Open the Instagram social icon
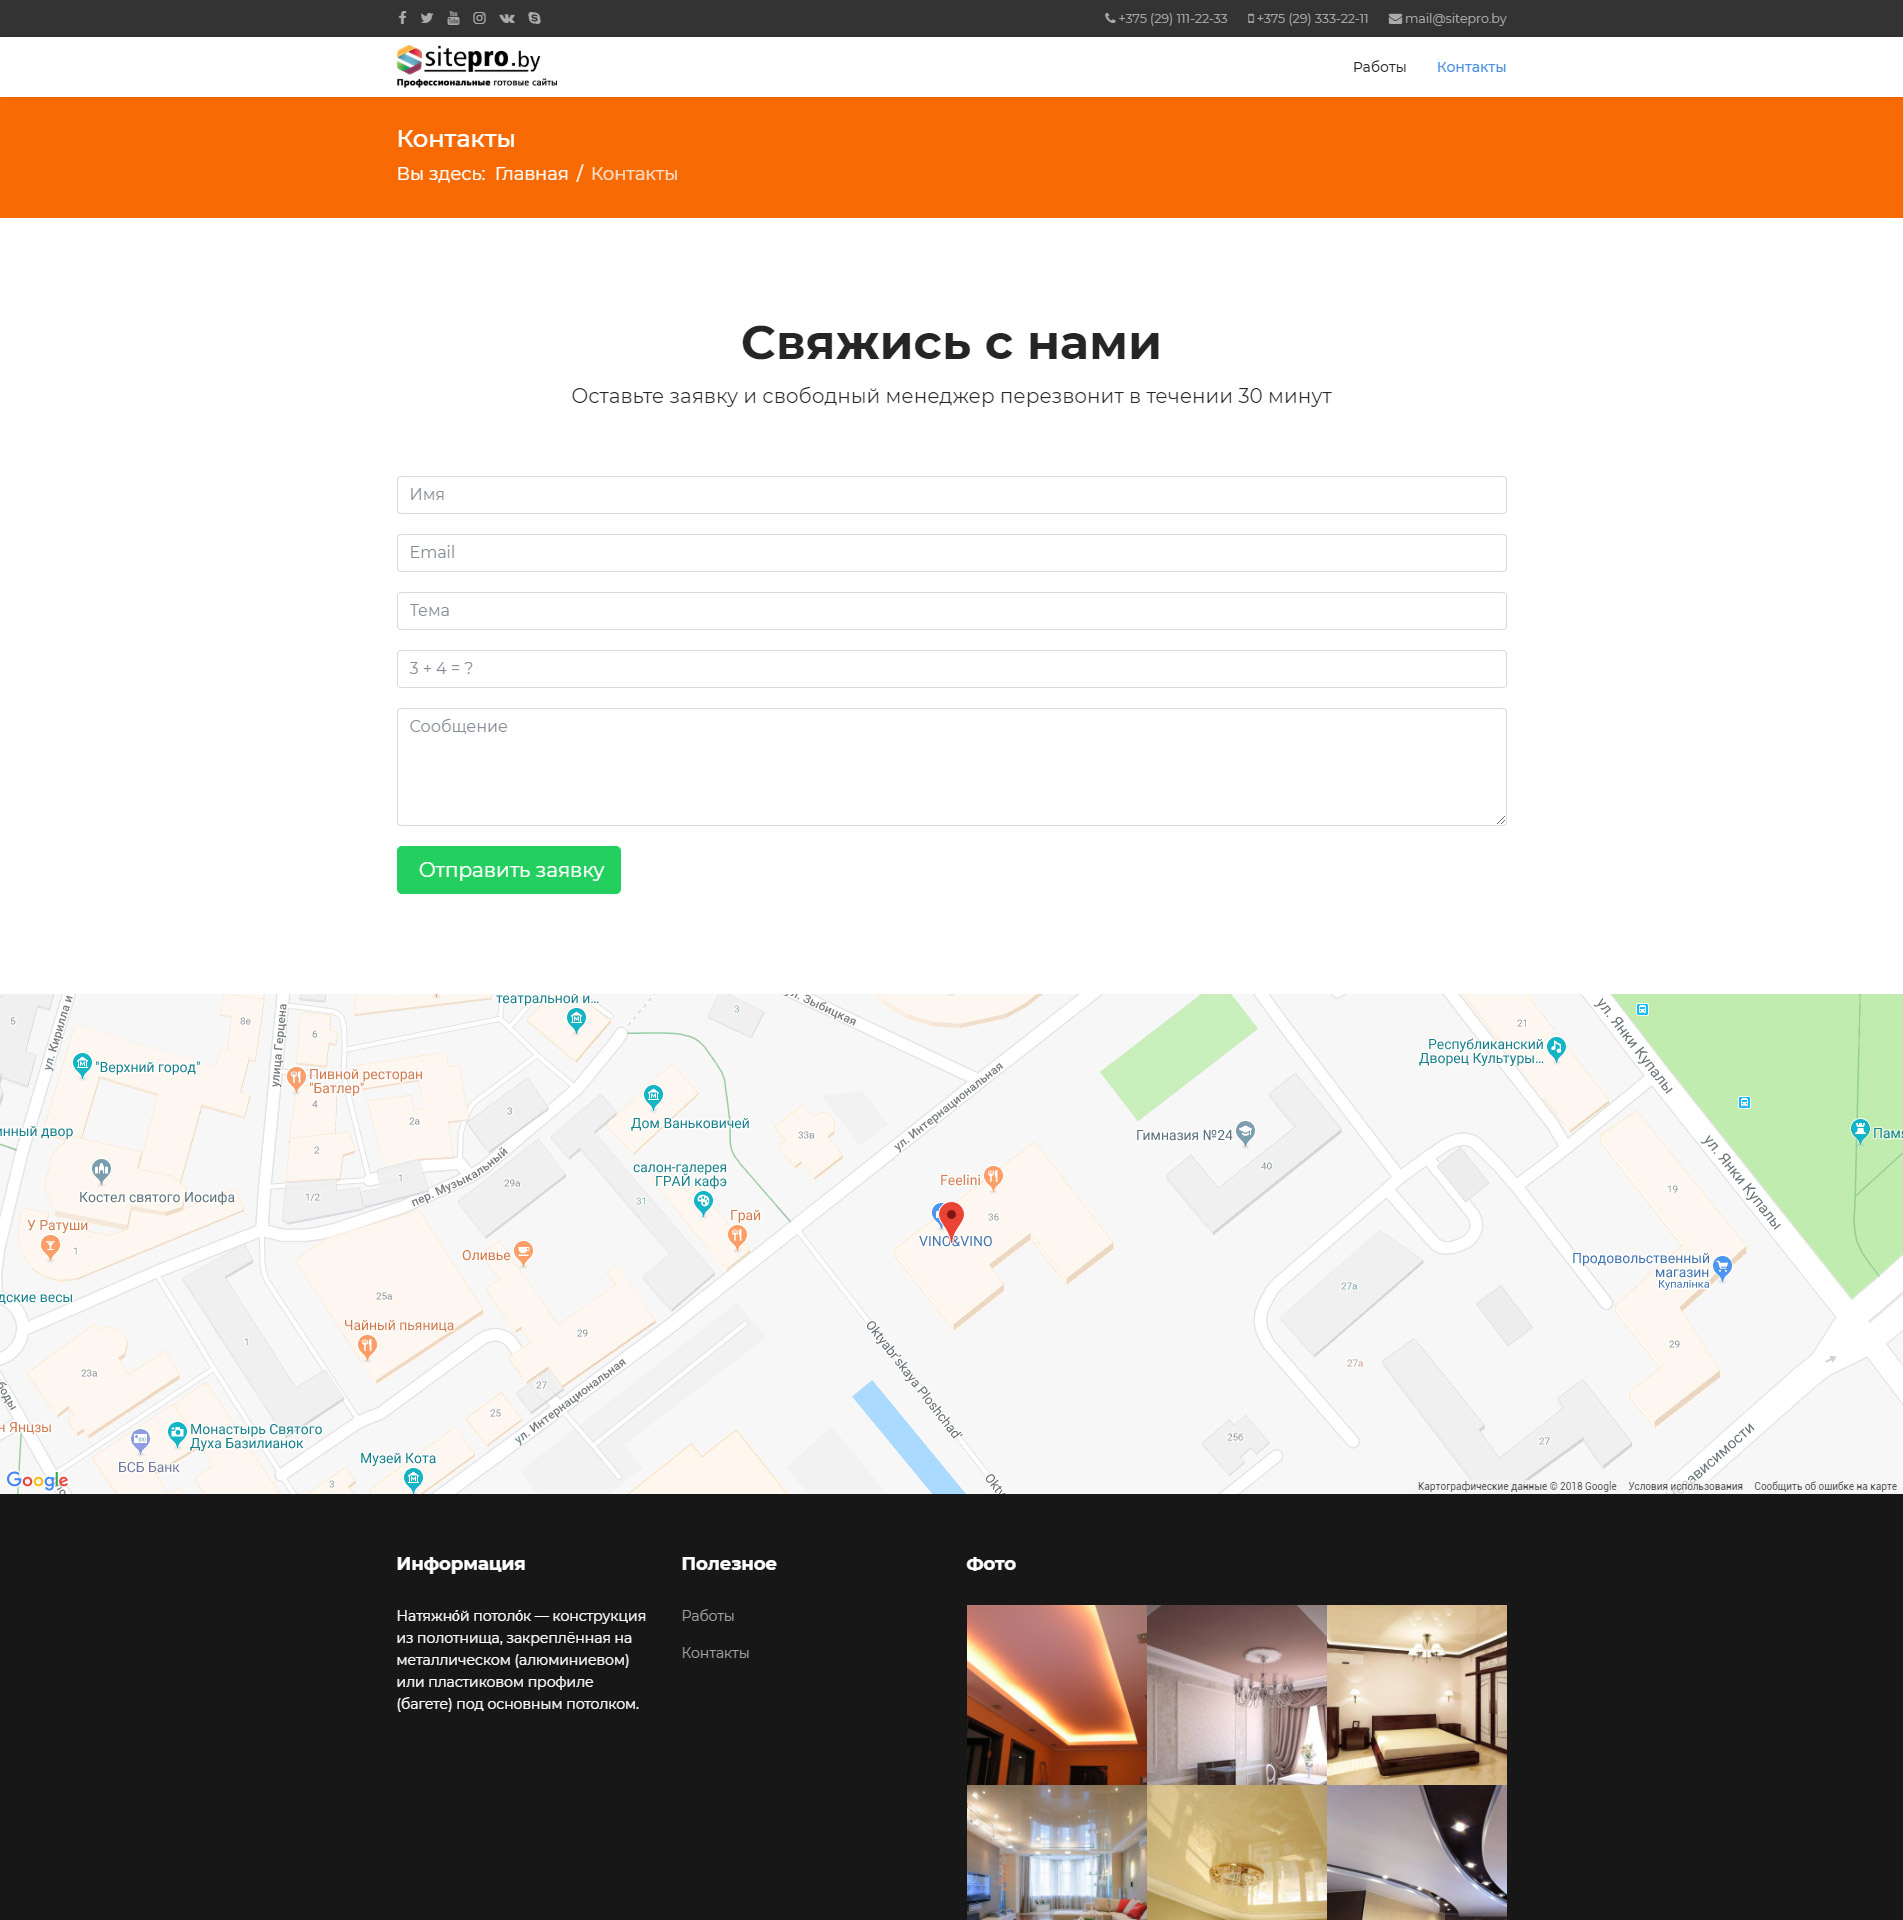 coord(479,18)
